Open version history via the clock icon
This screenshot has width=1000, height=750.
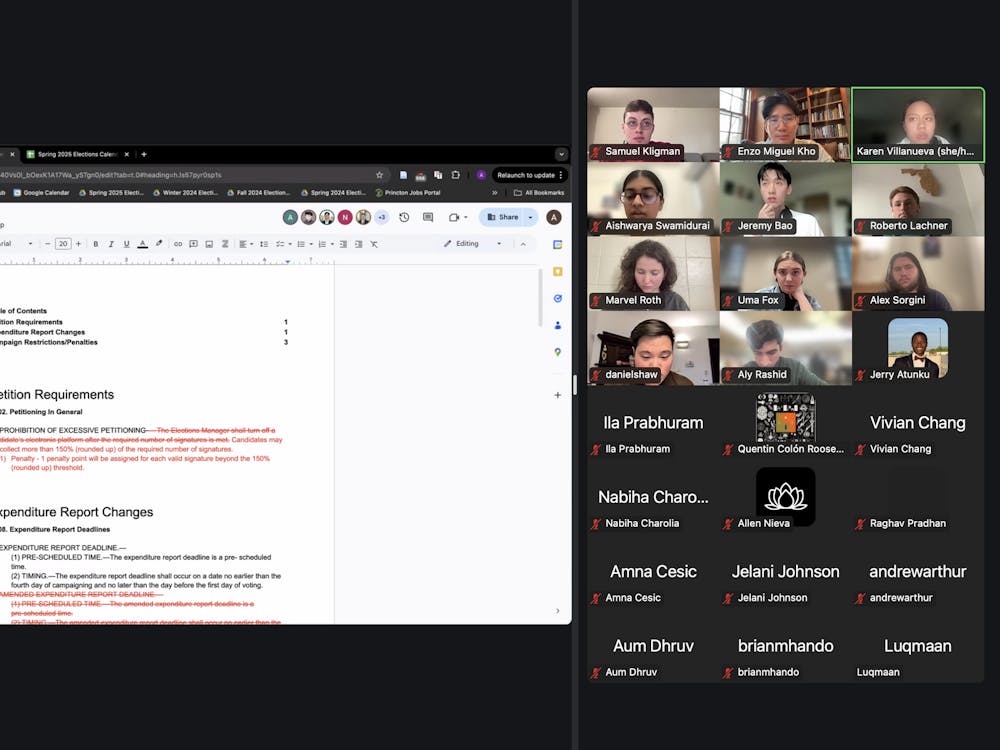(x=404, y=217)
